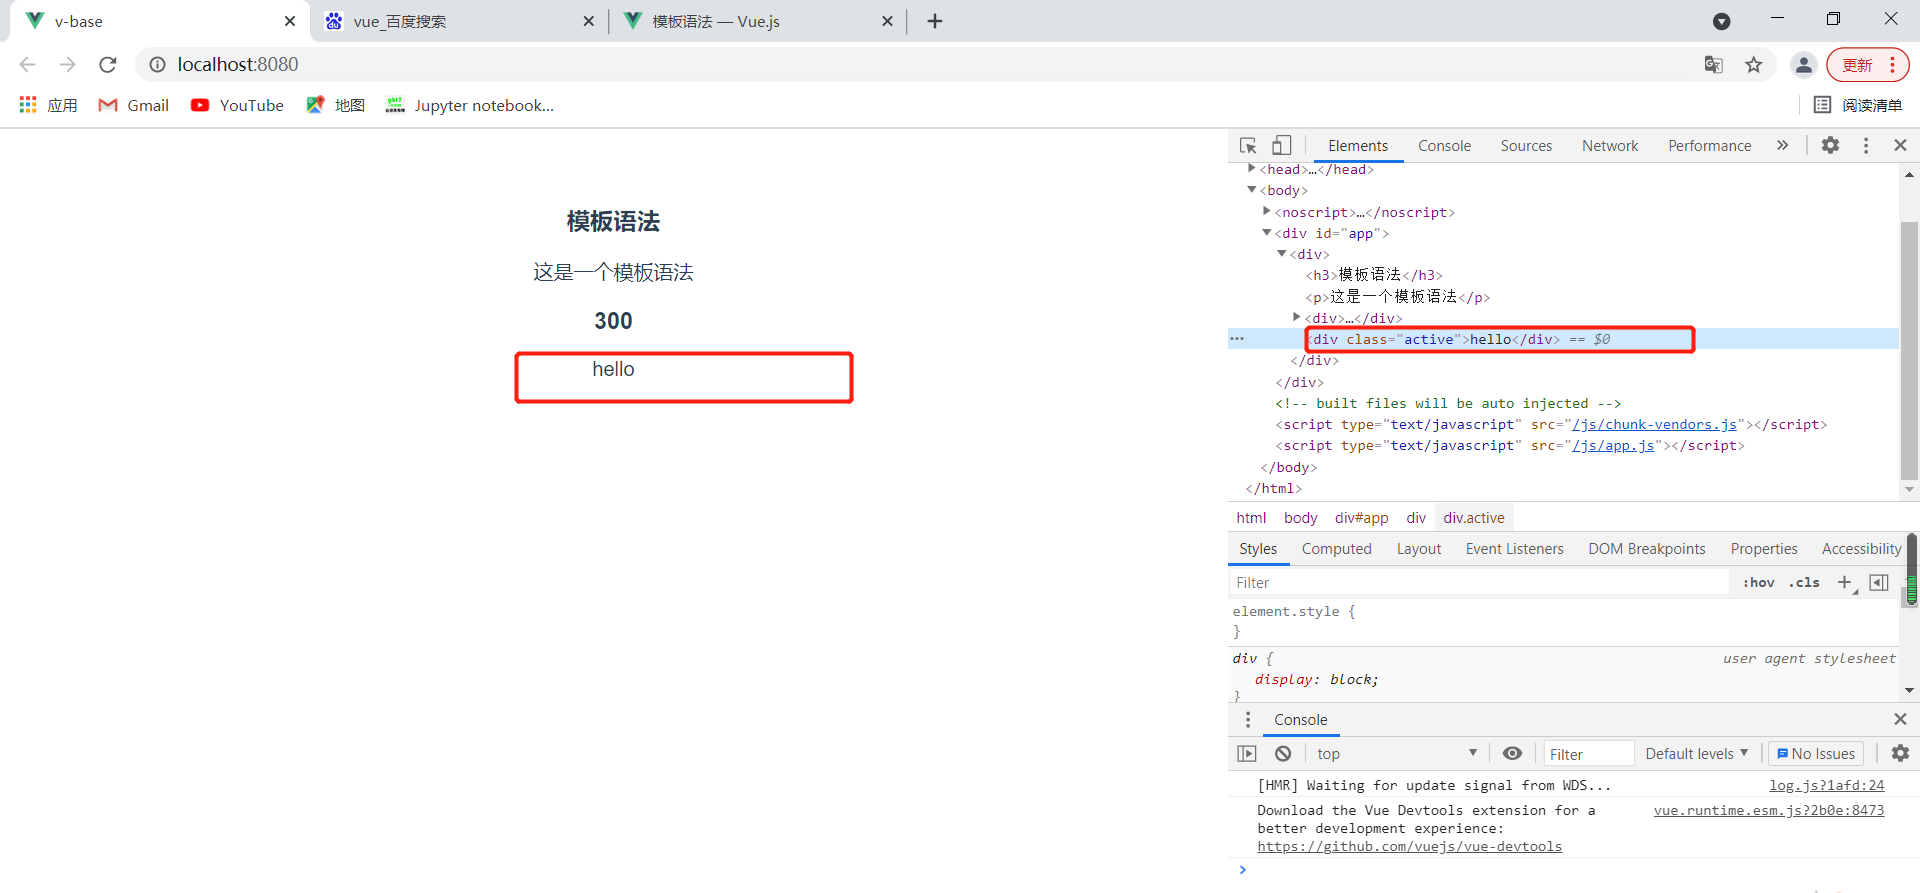Screen dimensions: 1920x893
Task: Add a new style rule plus icon
Action: [x=1846, y=582]
